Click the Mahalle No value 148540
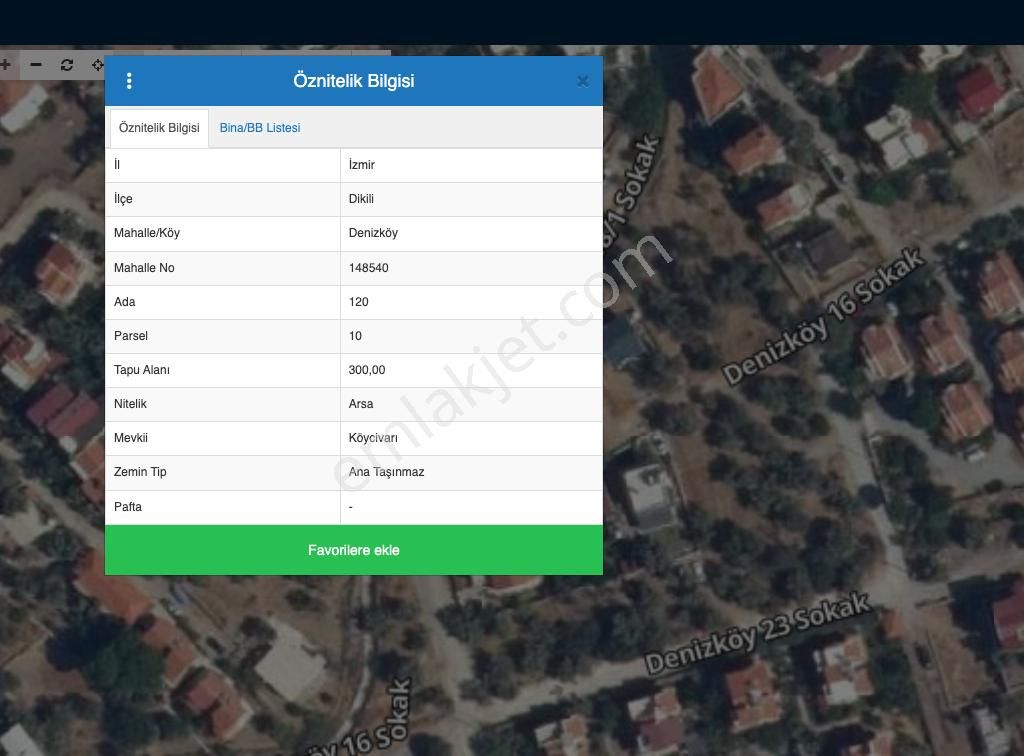 (x=369, y=268)
